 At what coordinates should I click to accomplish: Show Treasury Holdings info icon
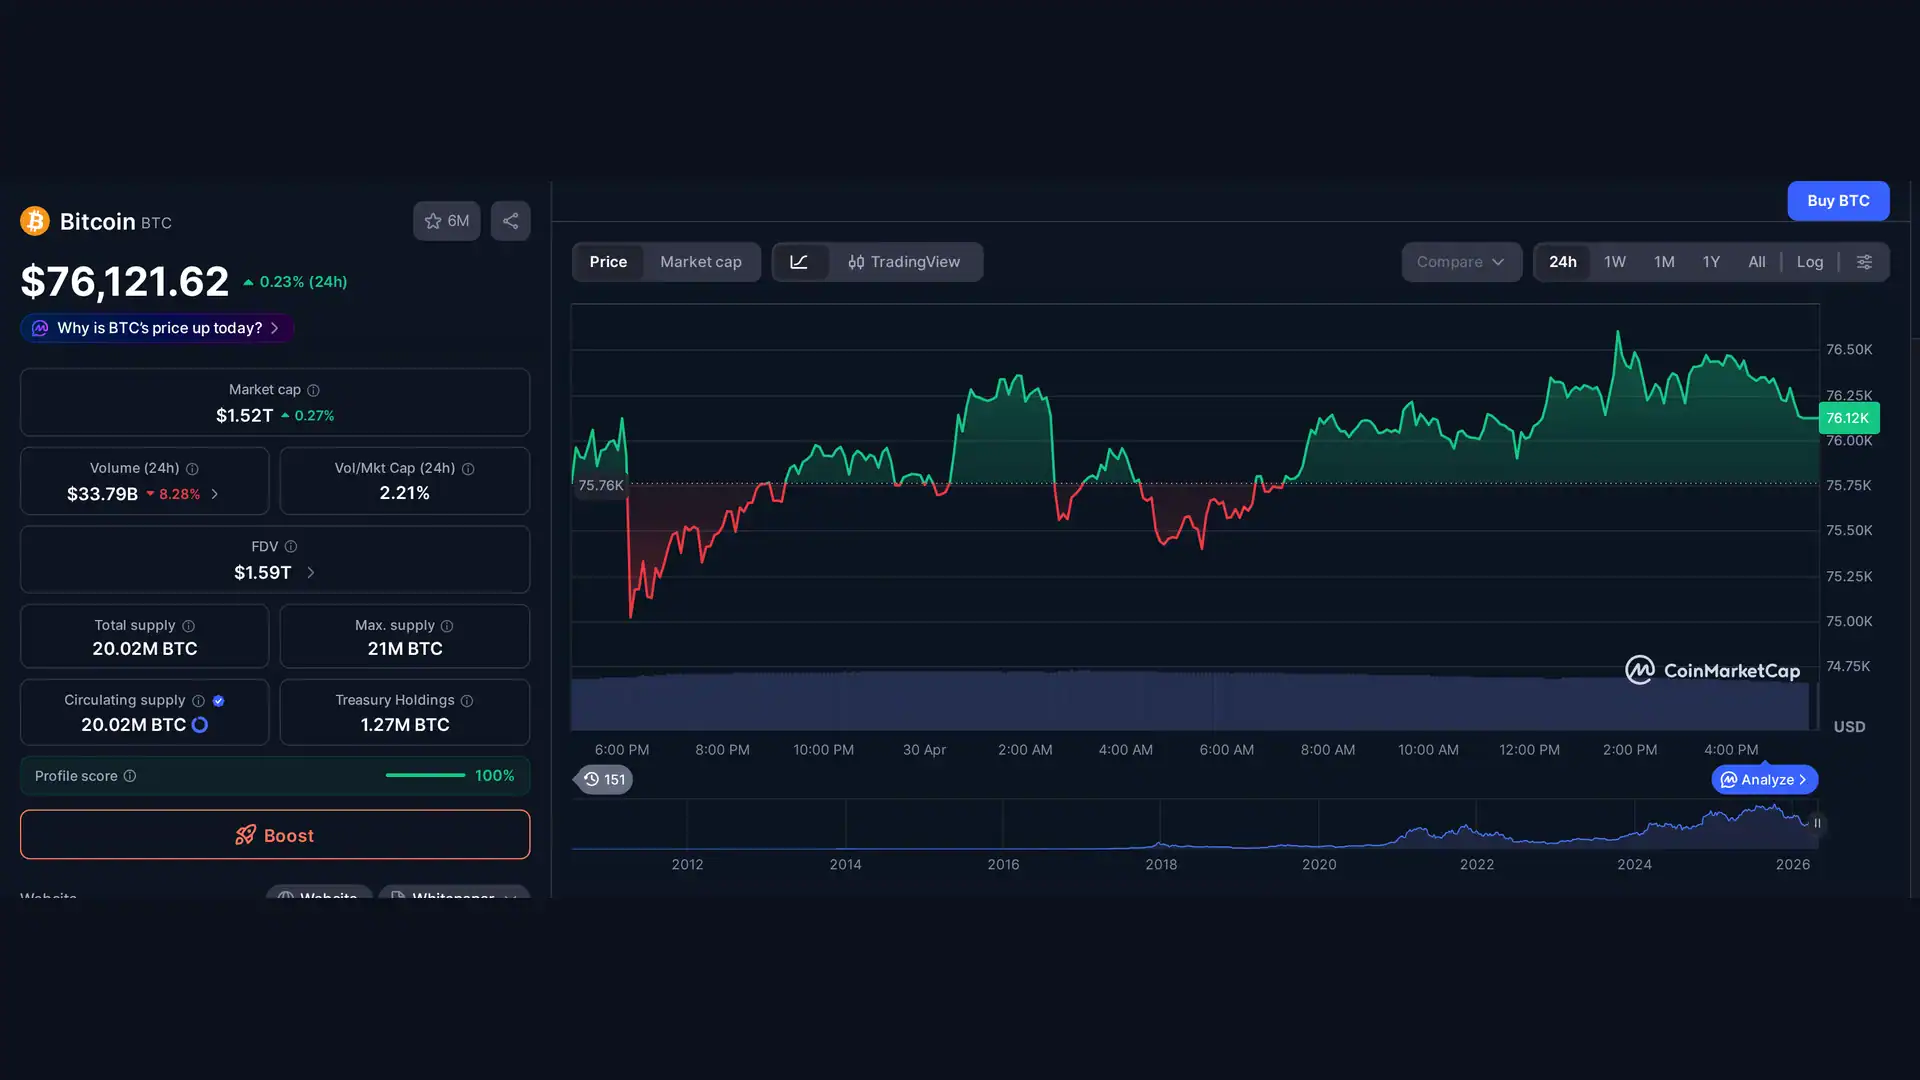[x=467, y=701]
